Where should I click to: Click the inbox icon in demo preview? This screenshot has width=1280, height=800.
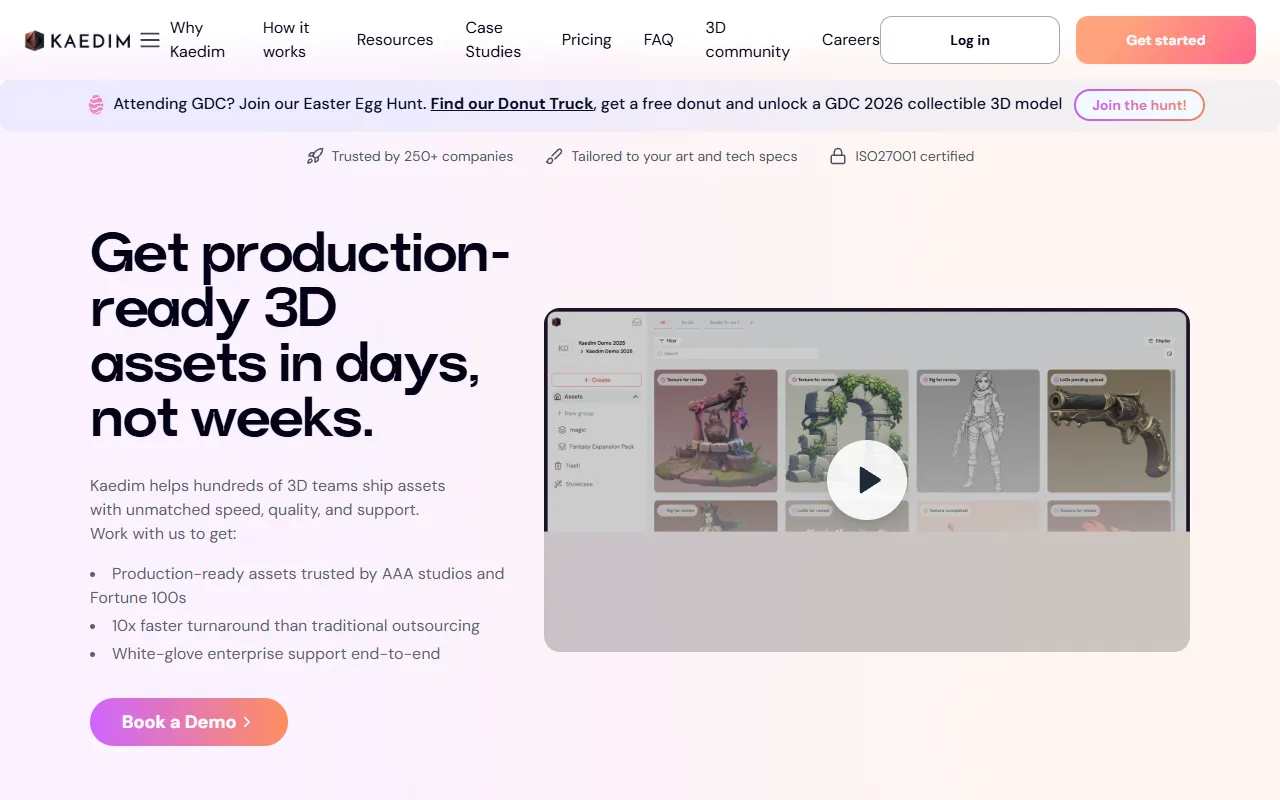[x=636, y=322]
